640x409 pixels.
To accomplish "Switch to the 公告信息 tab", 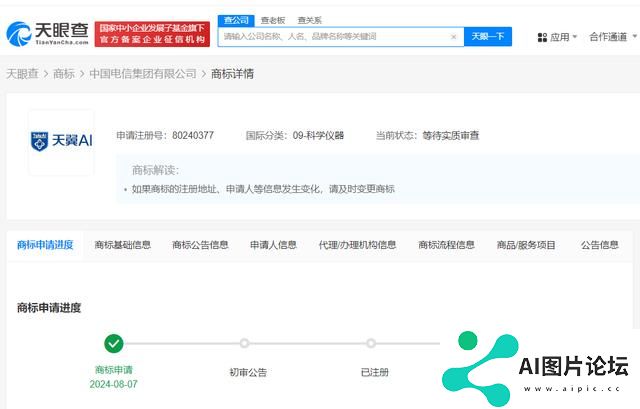I will 600,245.
